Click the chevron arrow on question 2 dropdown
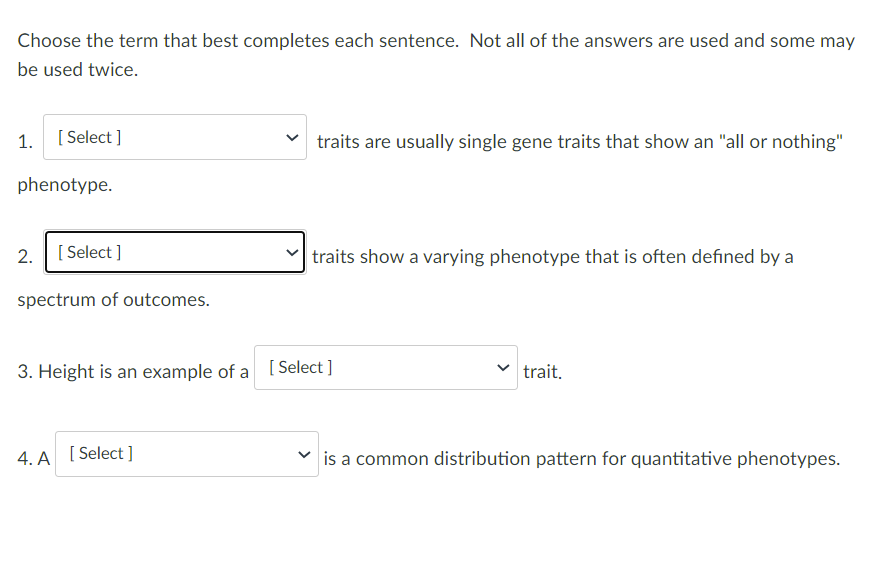The image size is (874, 577). (x=292, y=252)
